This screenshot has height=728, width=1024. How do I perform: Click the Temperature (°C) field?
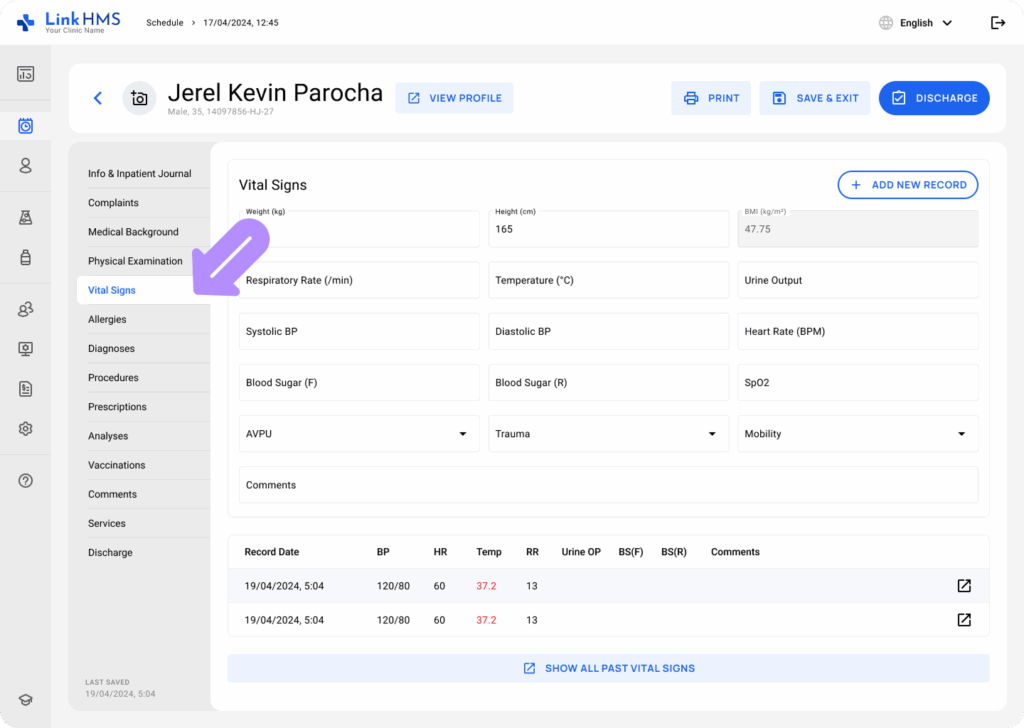coord(609,280)
